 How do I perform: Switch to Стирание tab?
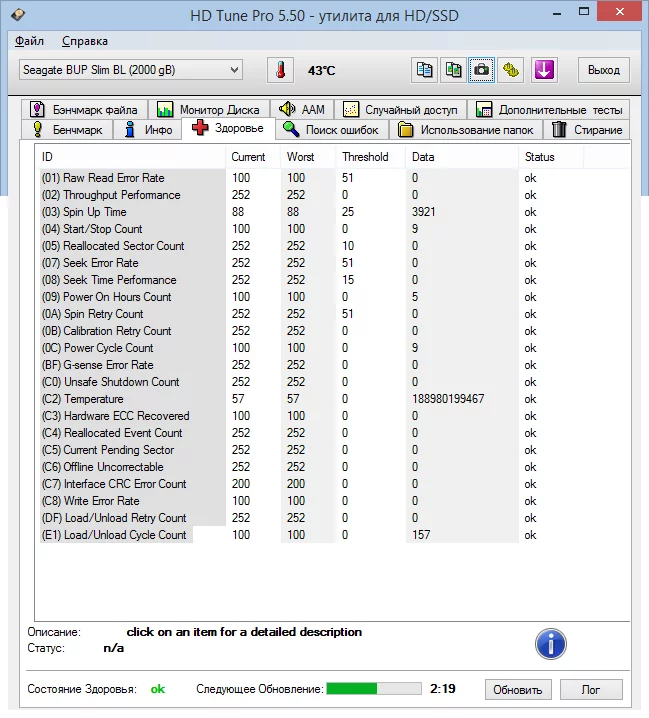click(587, 130)
